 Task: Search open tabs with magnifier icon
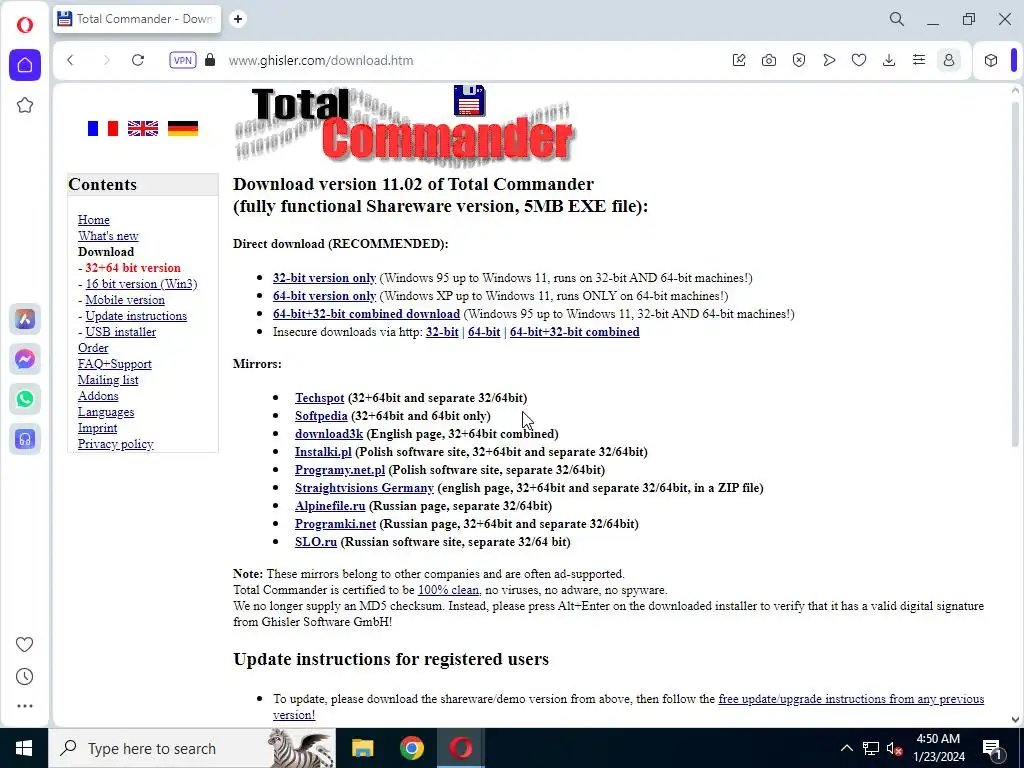coord(897,19)
